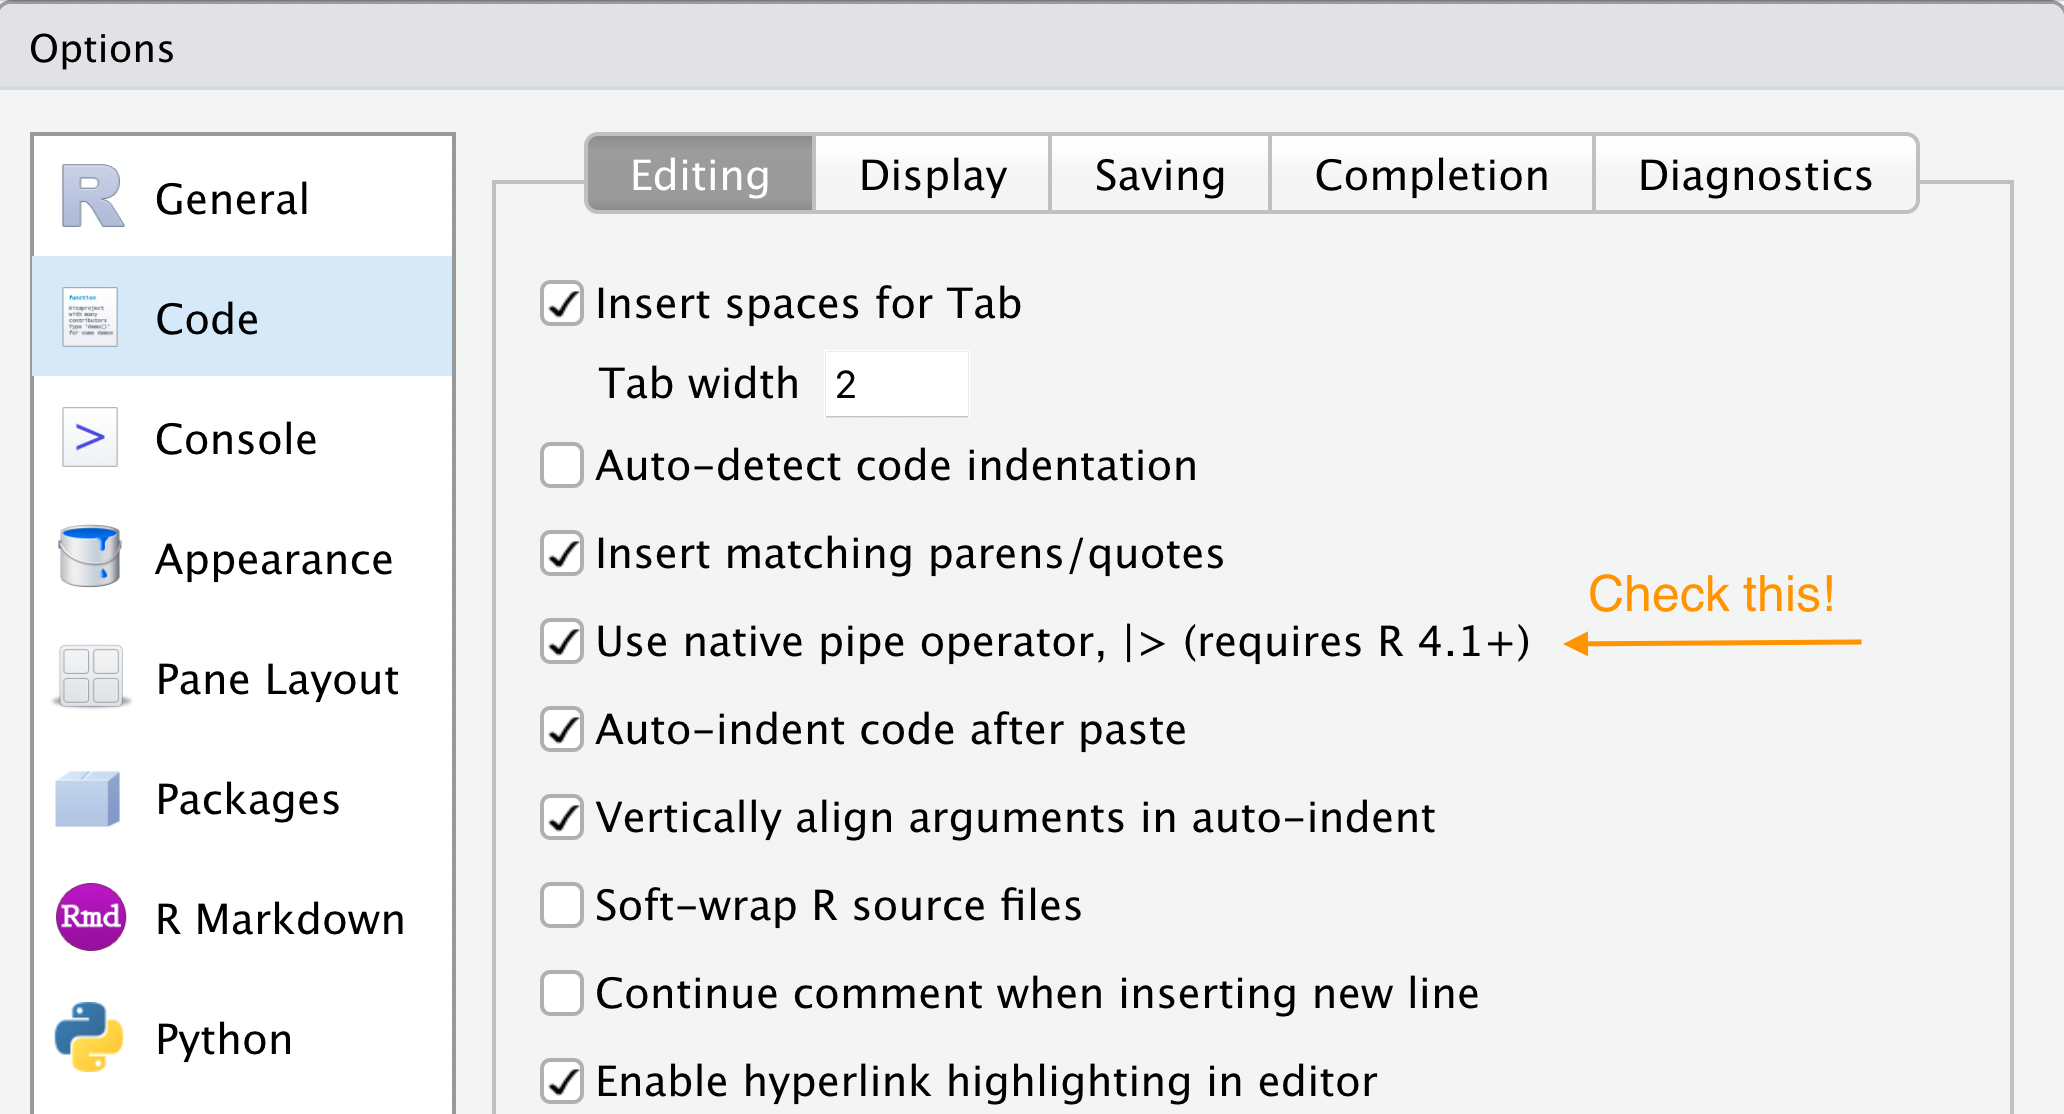The width and height of the screenshot is (2064, 1114).
Task: Click the Appearance paint bucket icon
Action: click(90, 556)
